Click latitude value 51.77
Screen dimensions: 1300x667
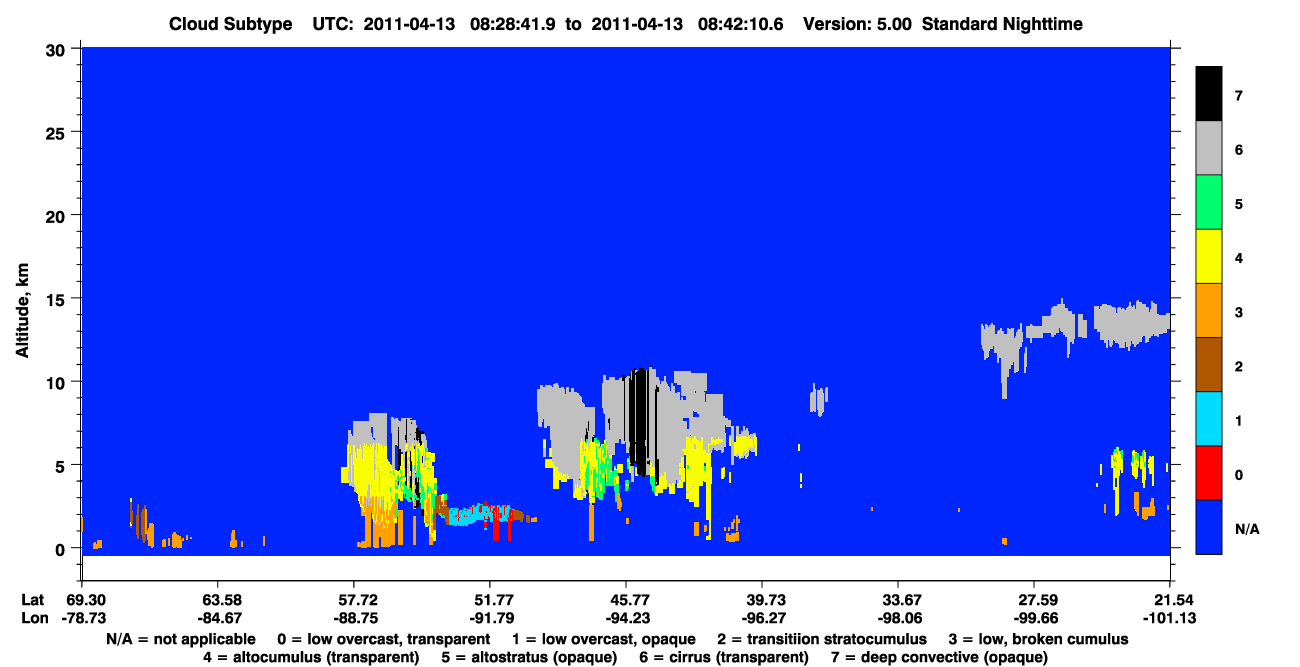tap(490, 600)
